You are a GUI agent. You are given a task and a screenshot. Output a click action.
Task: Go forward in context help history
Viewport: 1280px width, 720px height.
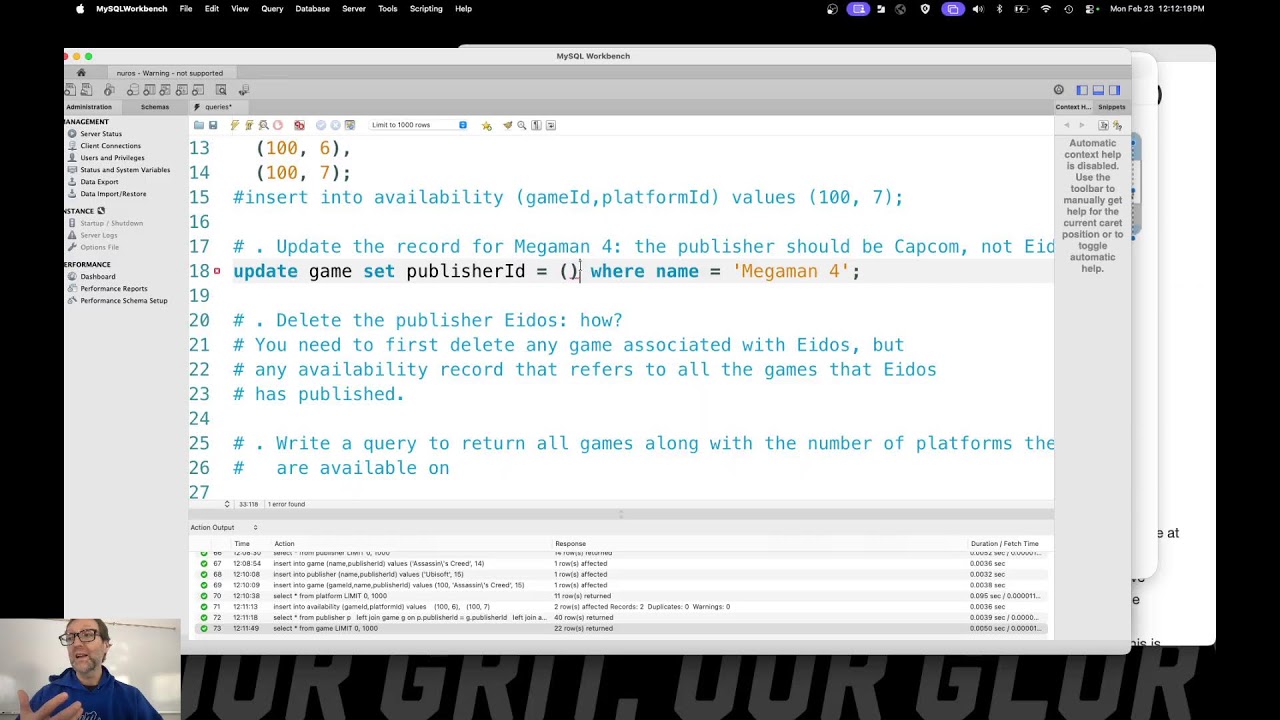(1081, 125)
